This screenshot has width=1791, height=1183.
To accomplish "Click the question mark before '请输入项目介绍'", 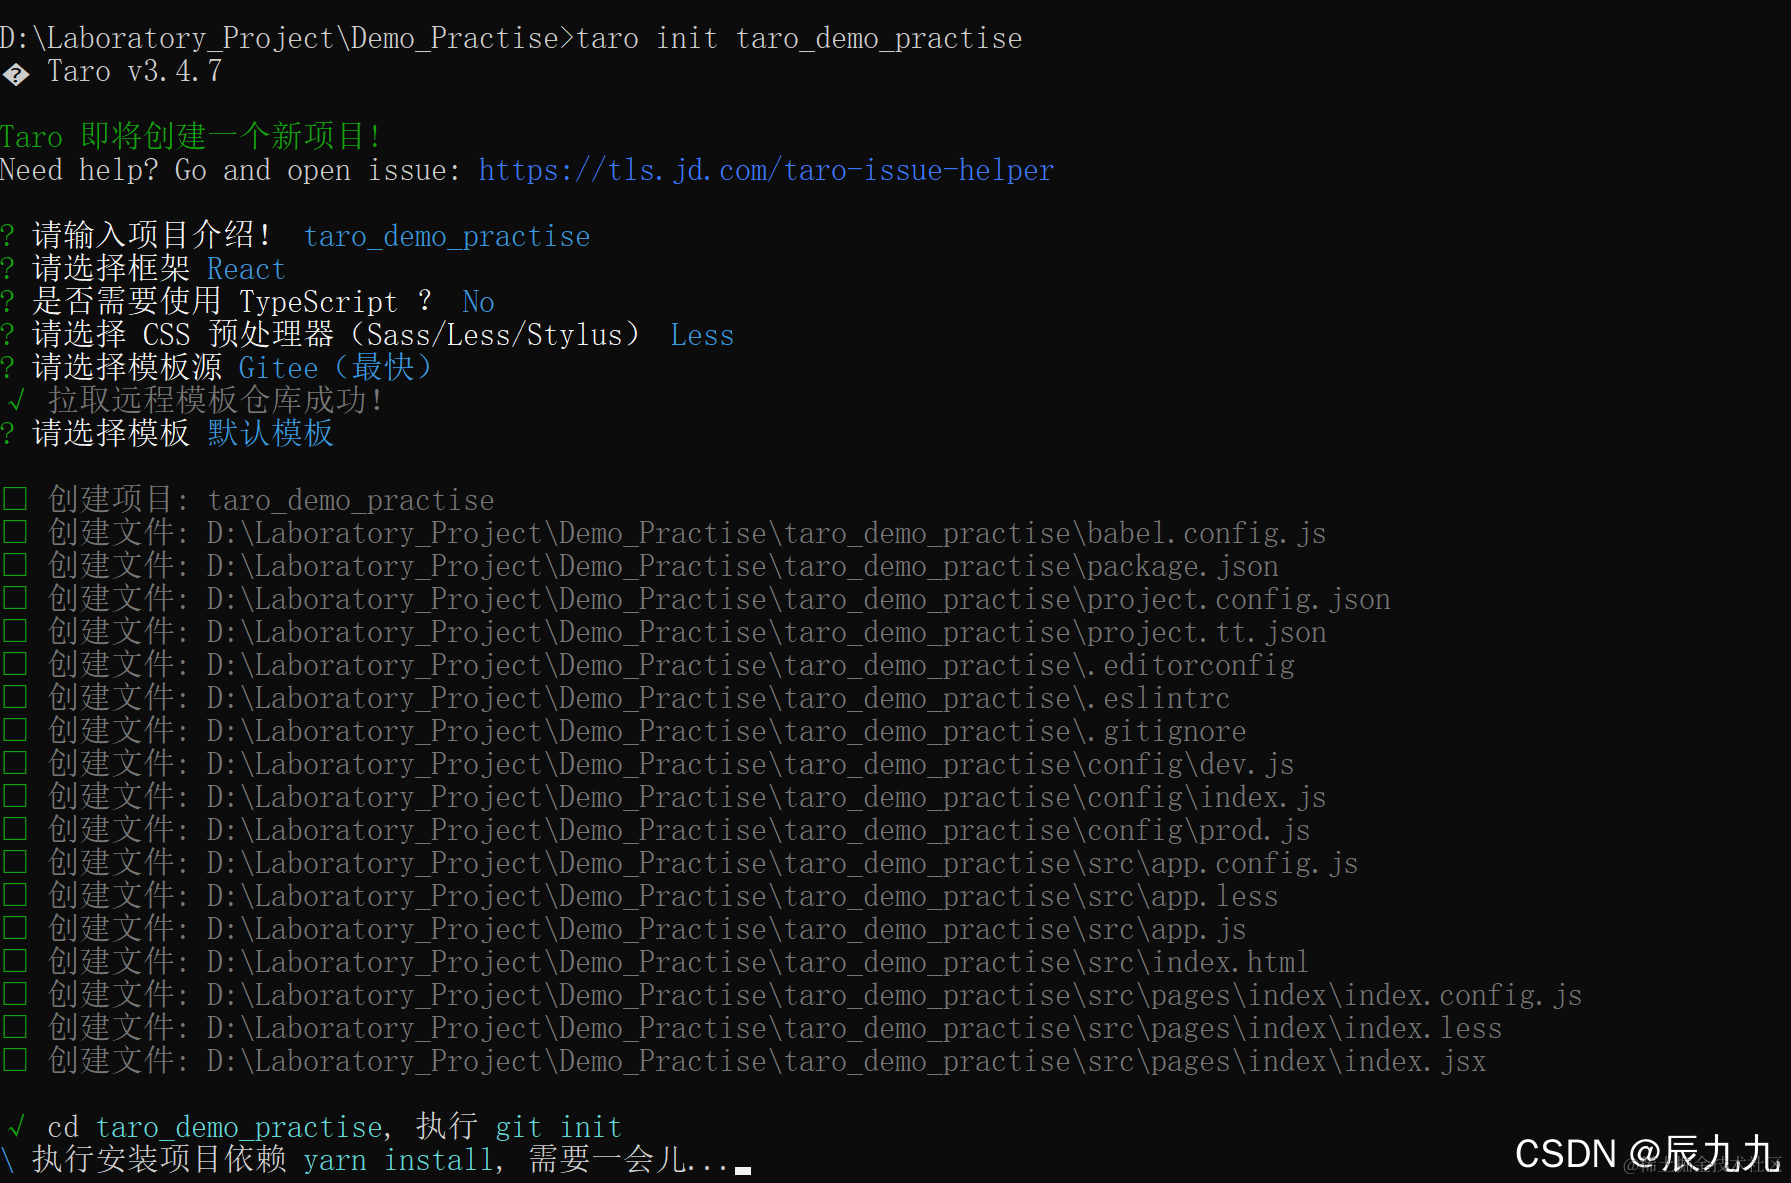I will (8, 236).
